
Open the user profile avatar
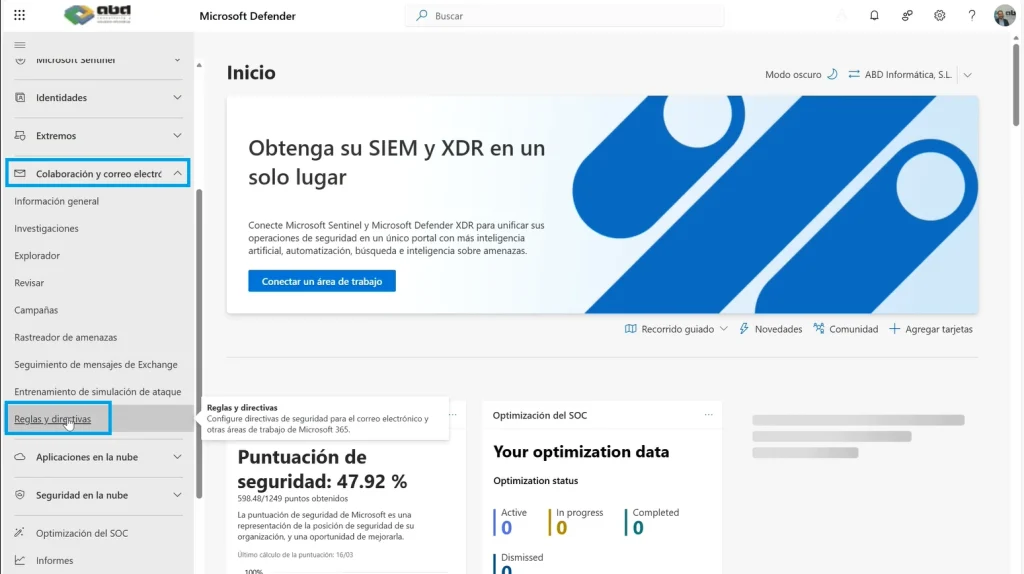click(1004, 15)
